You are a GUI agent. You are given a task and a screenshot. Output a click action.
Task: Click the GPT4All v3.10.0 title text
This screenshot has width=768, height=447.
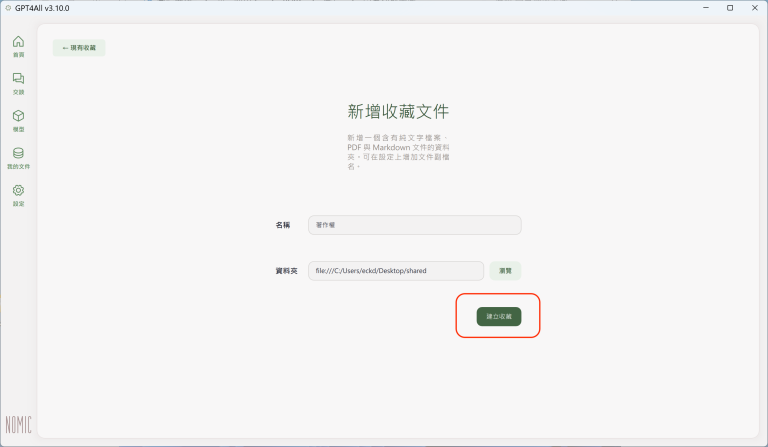(x=43, y=7)
